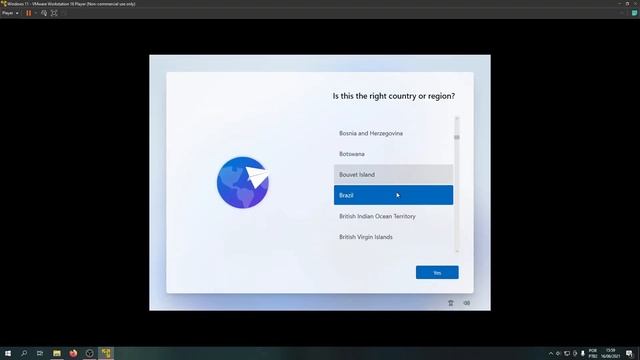Open the setup screen volume control icon
640x360 pixels.
coord(467,303)
